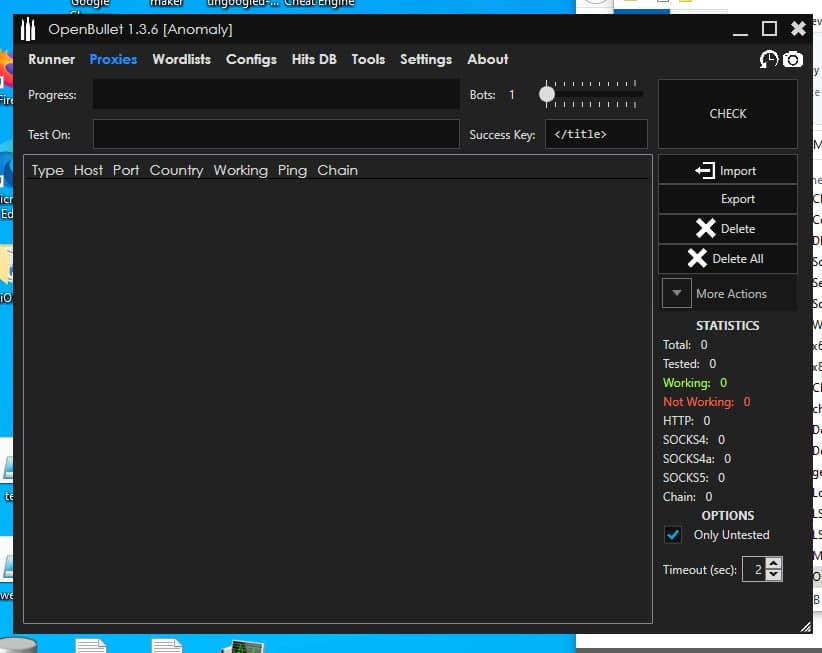Sort the proxy list by Ping column
The height and width of the screenshot is (653, 822).
tap(292, 170)
